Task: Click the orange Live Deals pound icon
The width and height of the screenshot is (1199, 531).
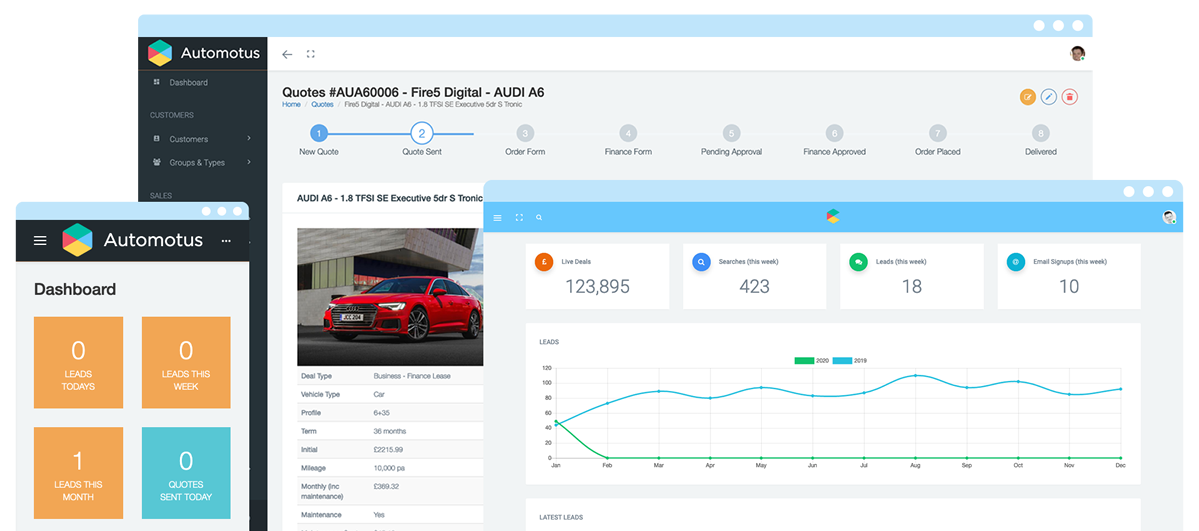Action: tap(544, 262)
